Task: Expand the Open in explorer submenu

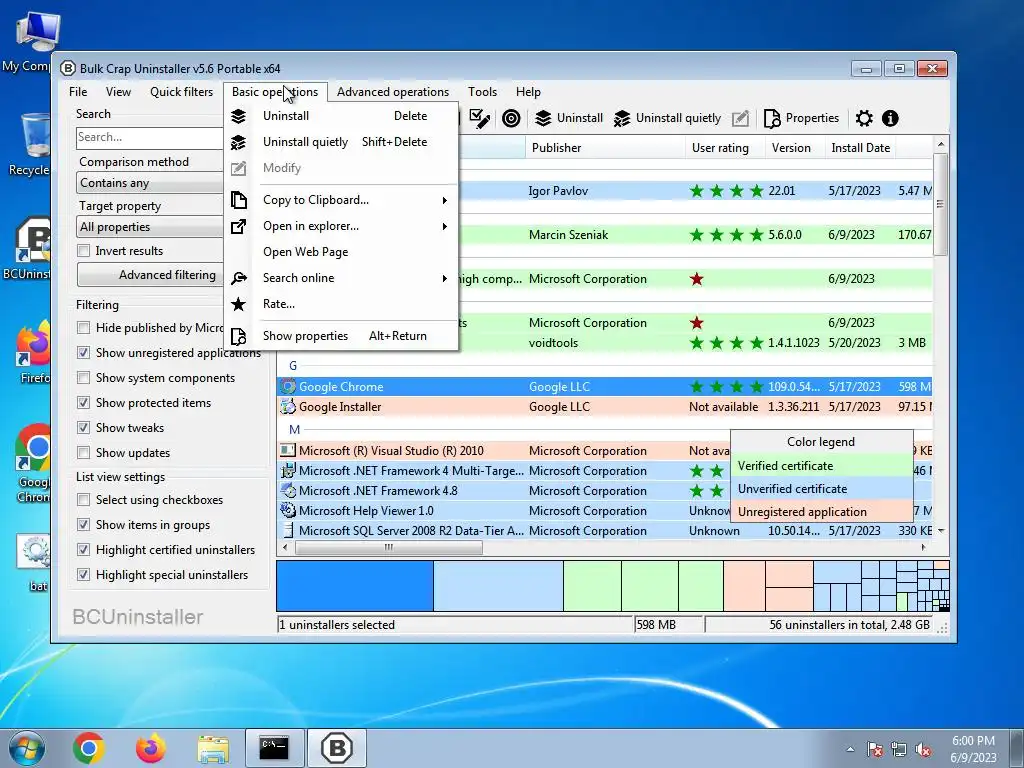Action: tap(444, 227)
